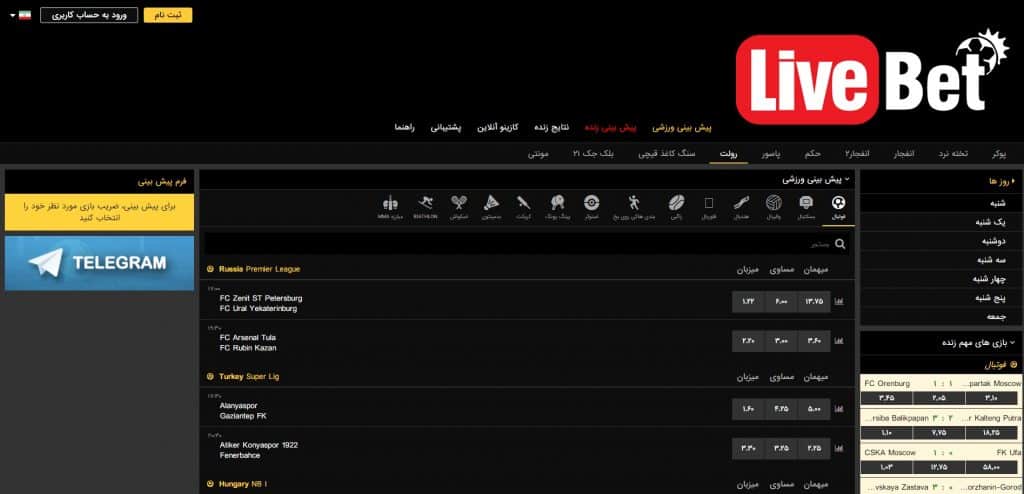Screen dimensions: 1024x494
Task: Select the biathlon skier icon
Action: pyautogui.click(x=425, y=203)
